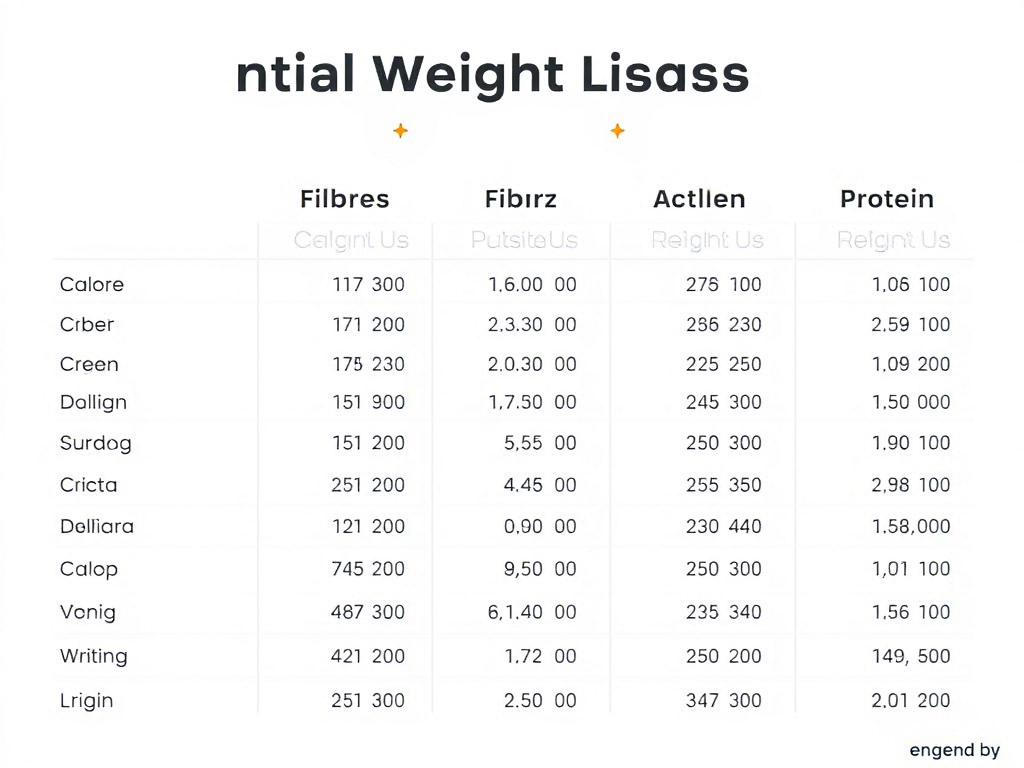The height and width of the screenshot is (768, 1024).
Task: Select the Protein column header
Action: (x=887, y=199)
